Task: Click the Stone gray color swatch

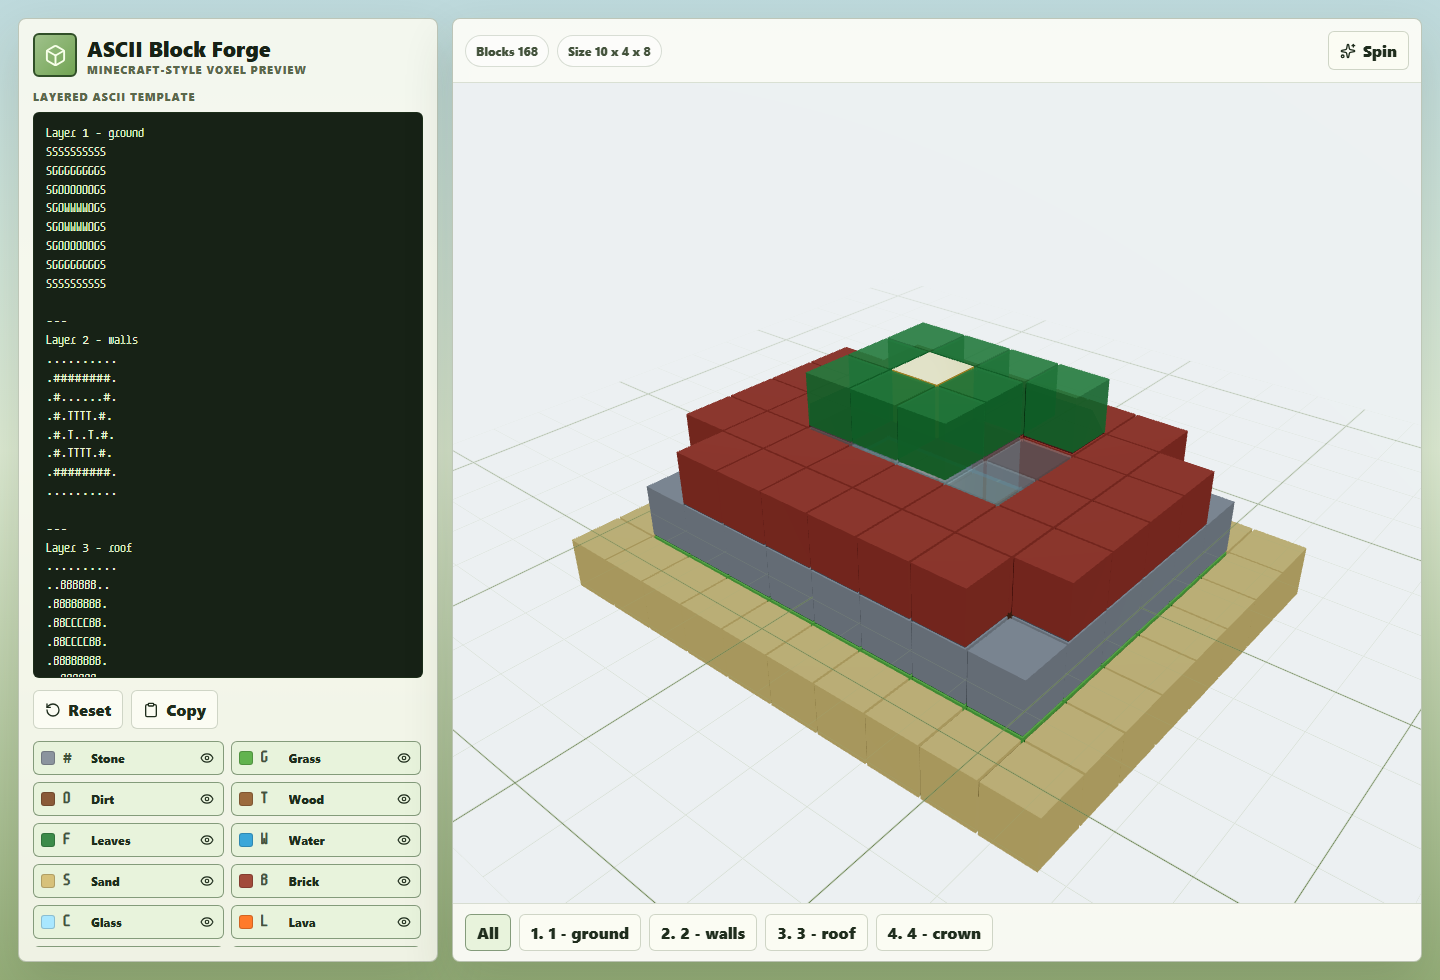Action: click(48, 758)
